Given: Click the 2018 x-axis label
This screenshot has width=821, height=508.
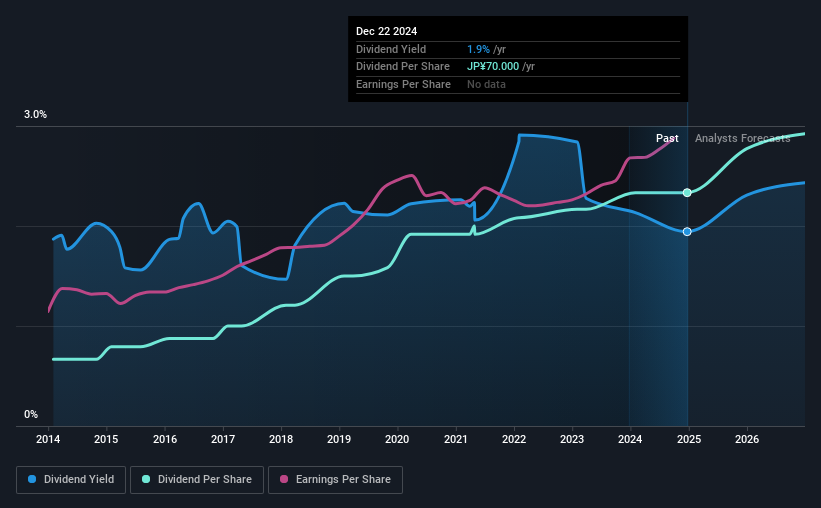Looking at the screenshot, I should click(x=281, y=439).
